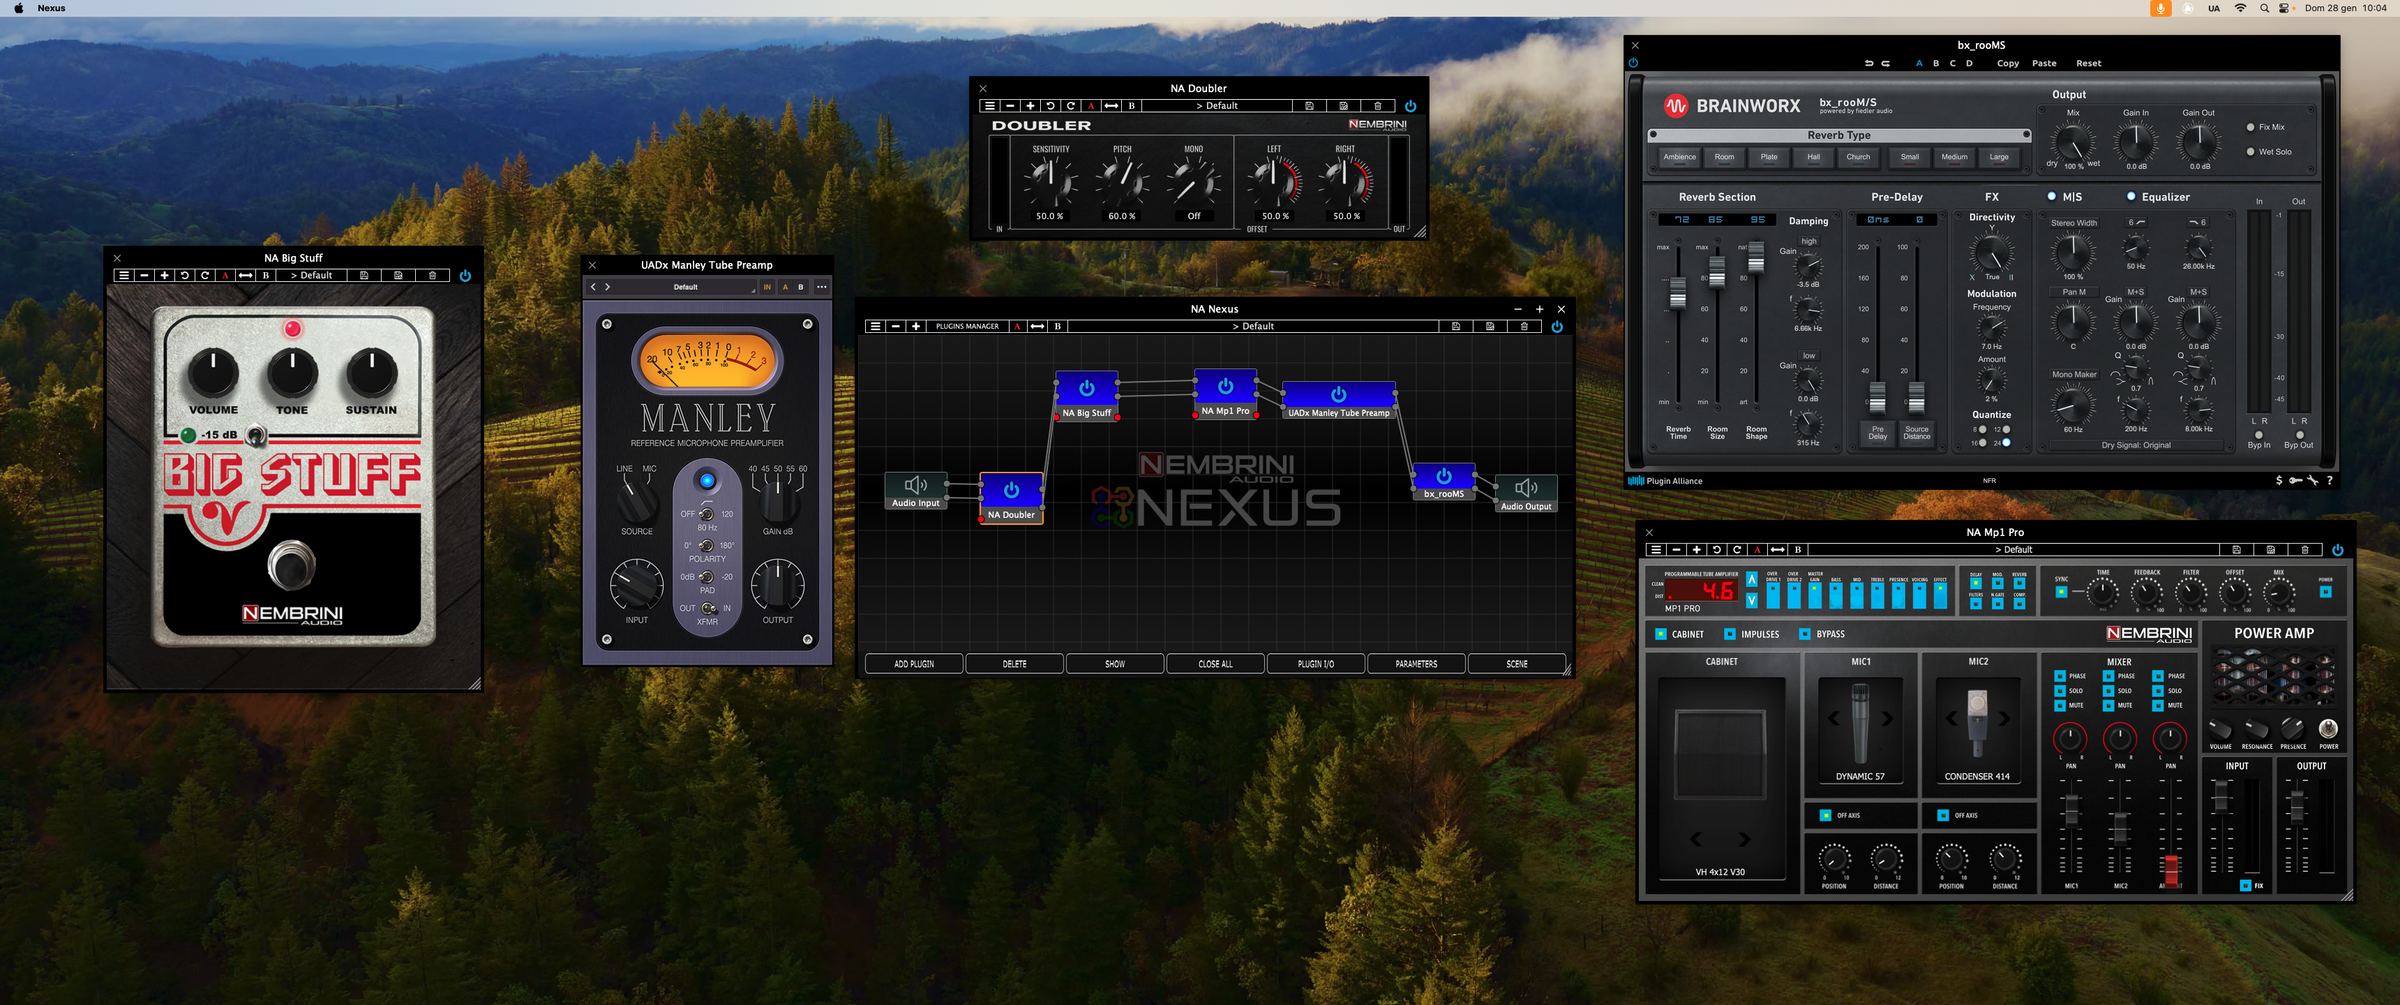Viewport: 2400px width, 1005px height.
Task: Open the Default preset menu in NA Big Stuff
Action: click(x=312, y=276)
